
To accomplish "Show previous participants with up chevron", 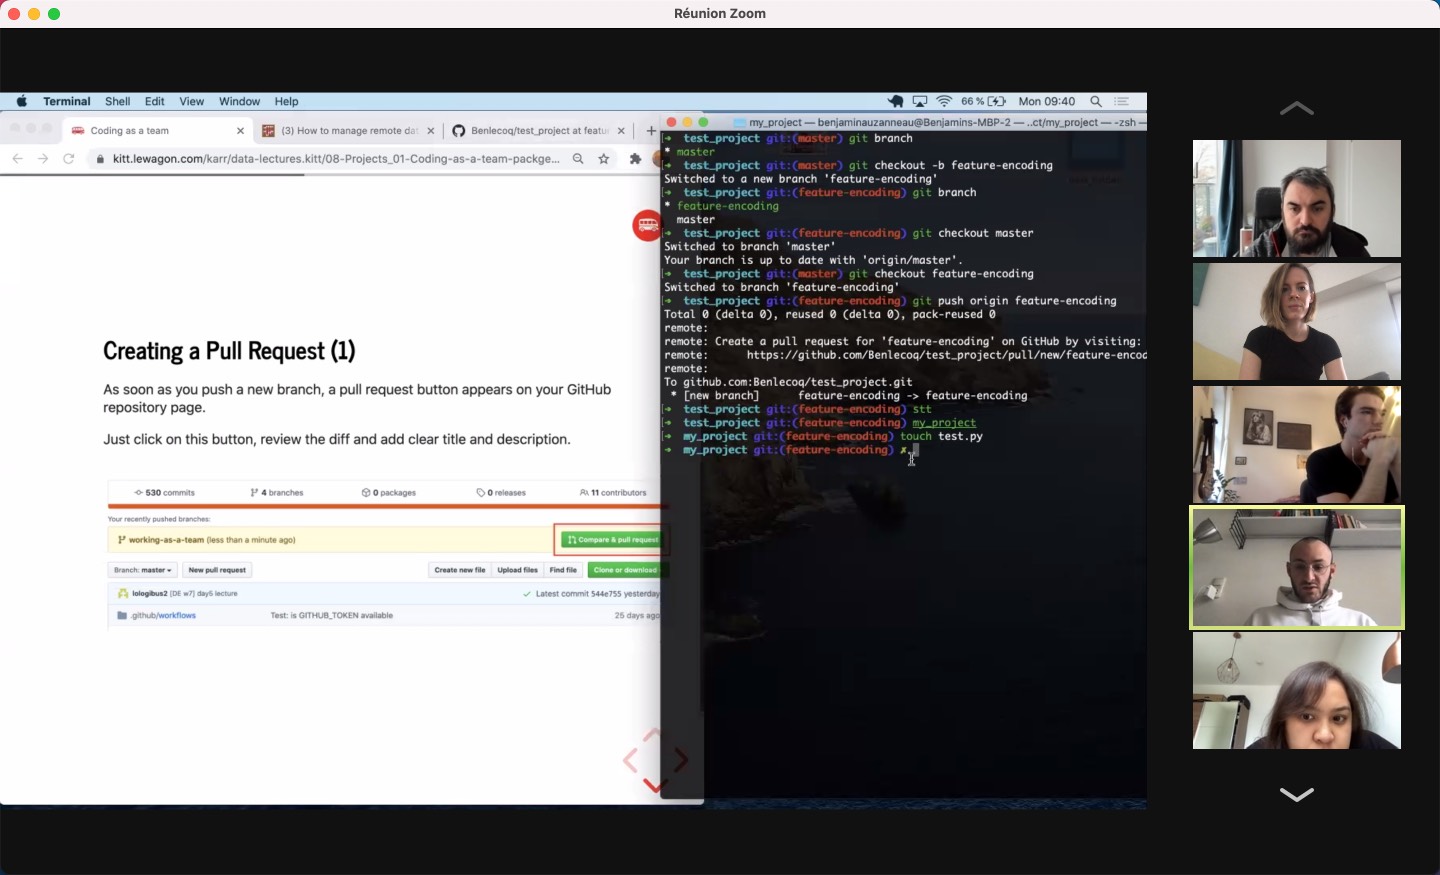I will [x=1297, y=108].
